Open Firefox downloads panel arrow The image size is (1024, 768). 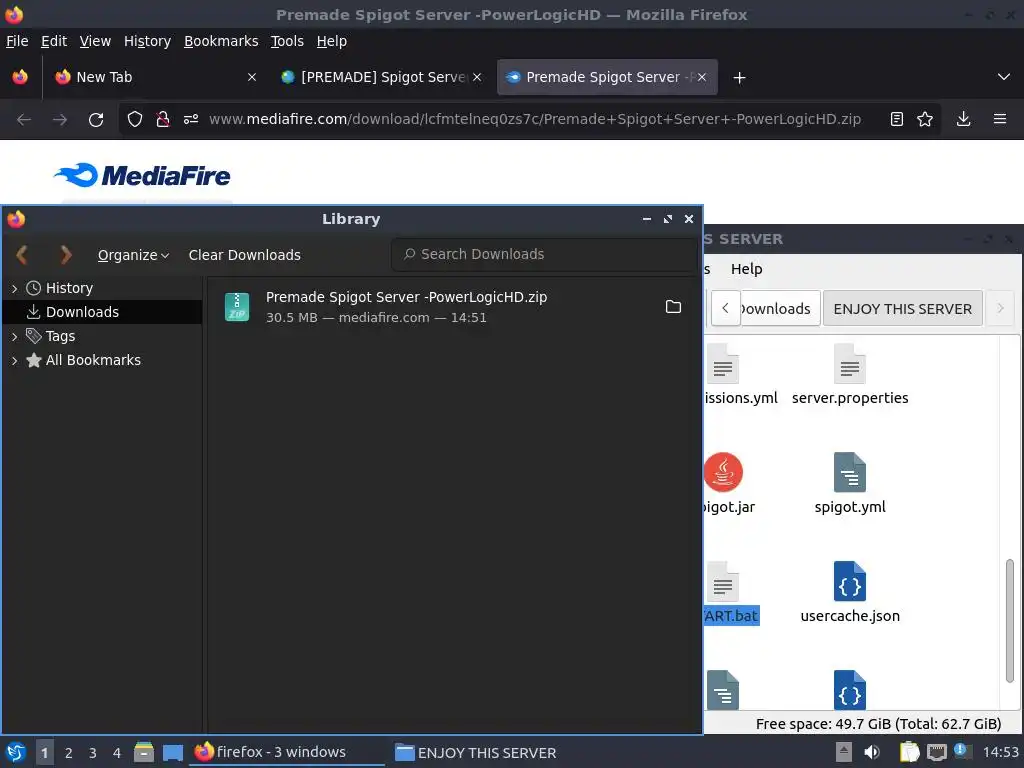click(963, 119)
